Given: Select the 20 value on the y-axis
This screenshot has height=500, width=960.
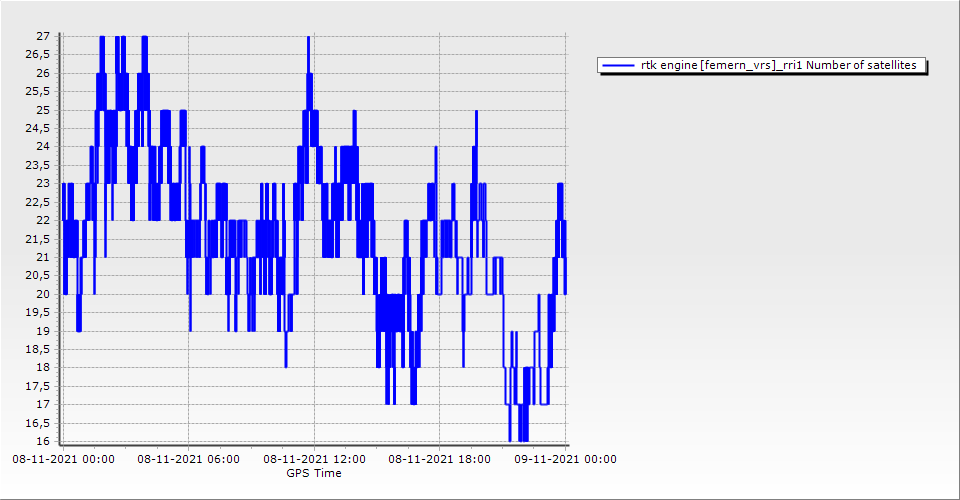Looking at the screenshot, I should tap(43, 294).
